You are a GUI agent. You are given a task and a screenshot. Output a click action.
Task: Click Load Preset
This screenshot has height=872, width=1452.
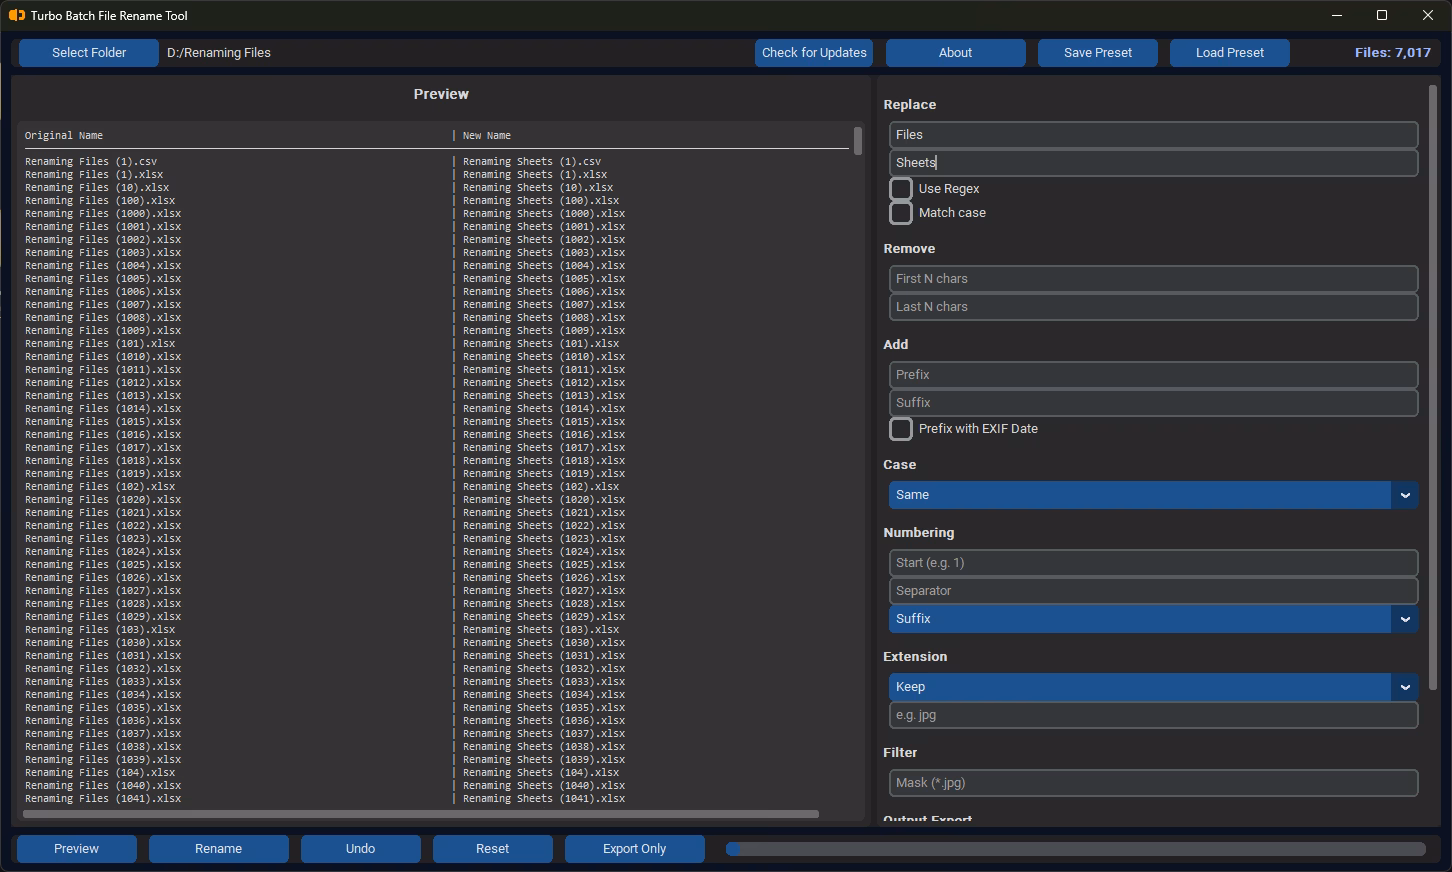[x=1230, y=53]
